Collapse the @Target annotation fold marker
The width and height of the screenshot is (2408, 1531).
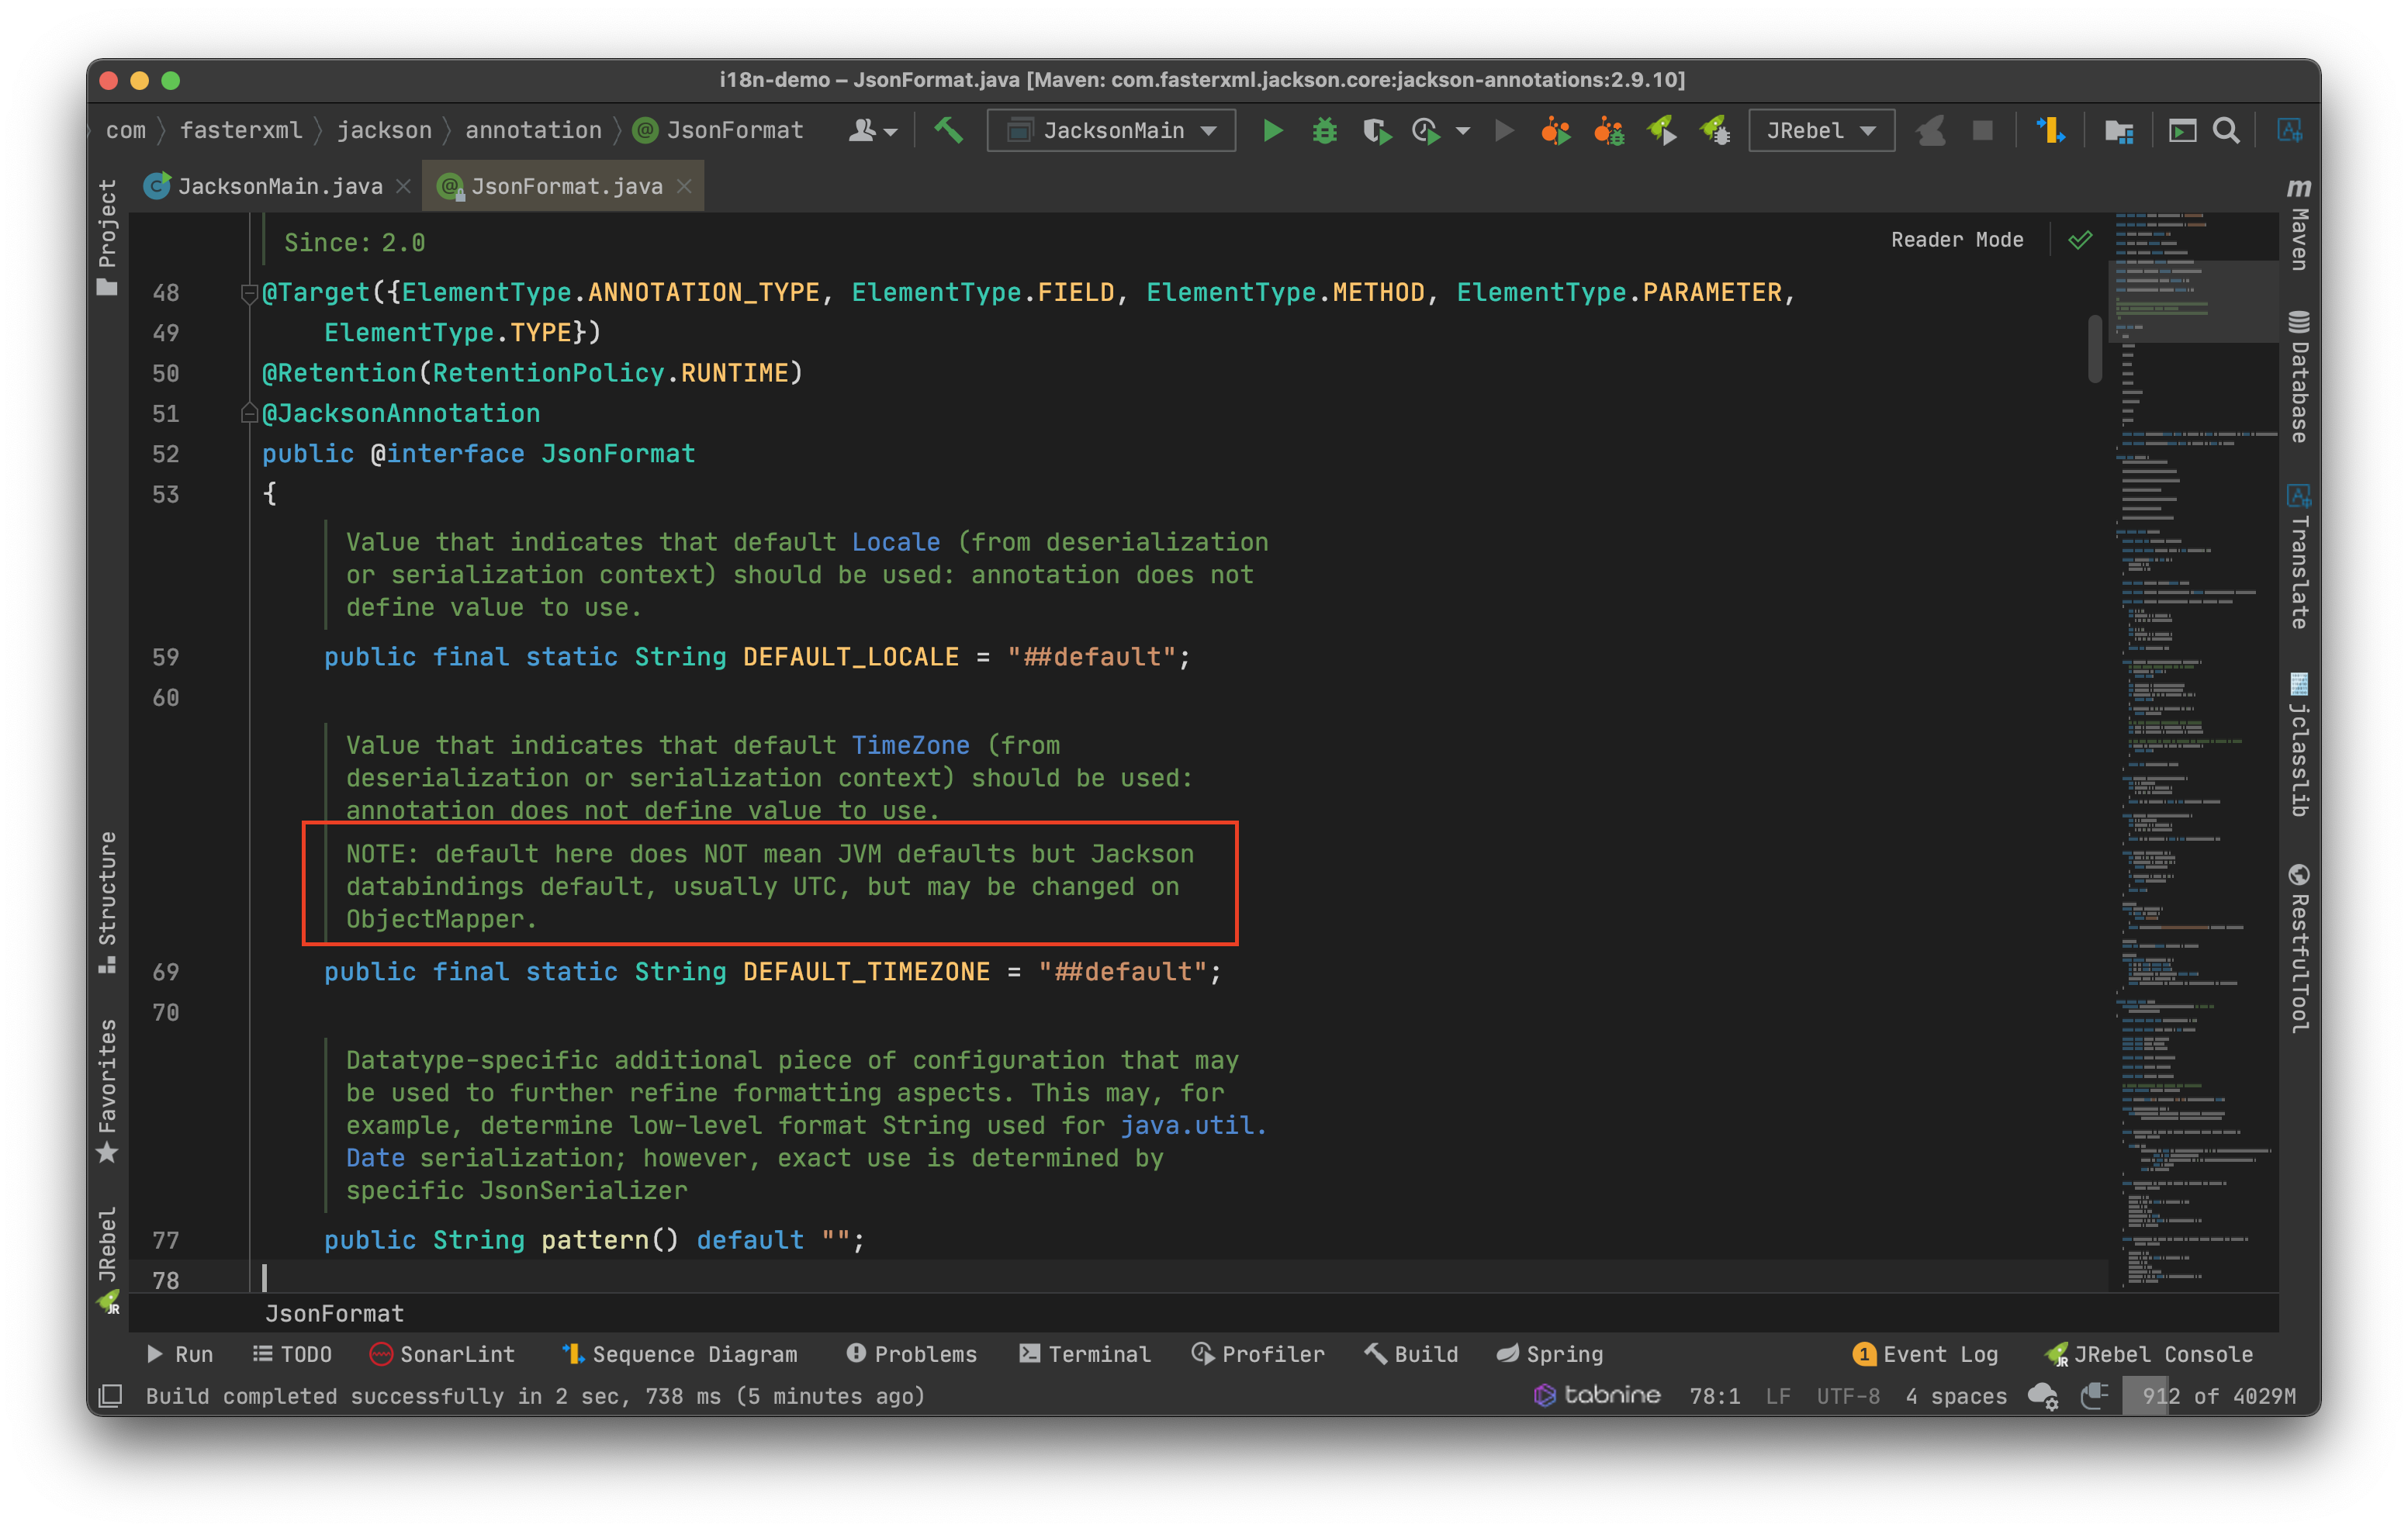(249, 293)
